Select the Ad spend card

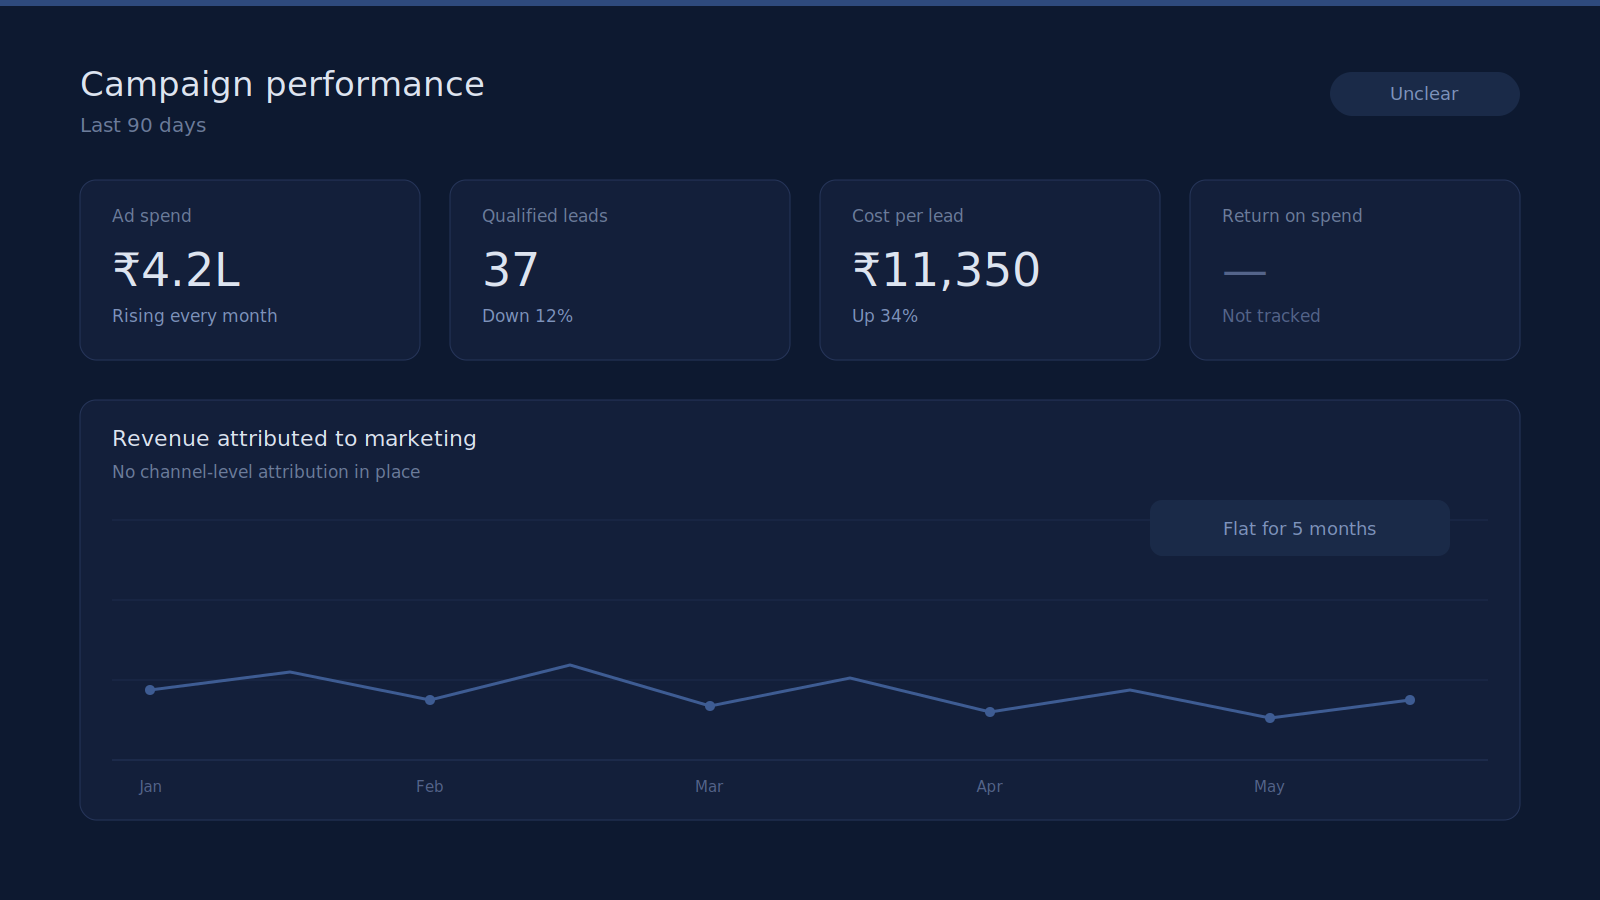[250, 270]
